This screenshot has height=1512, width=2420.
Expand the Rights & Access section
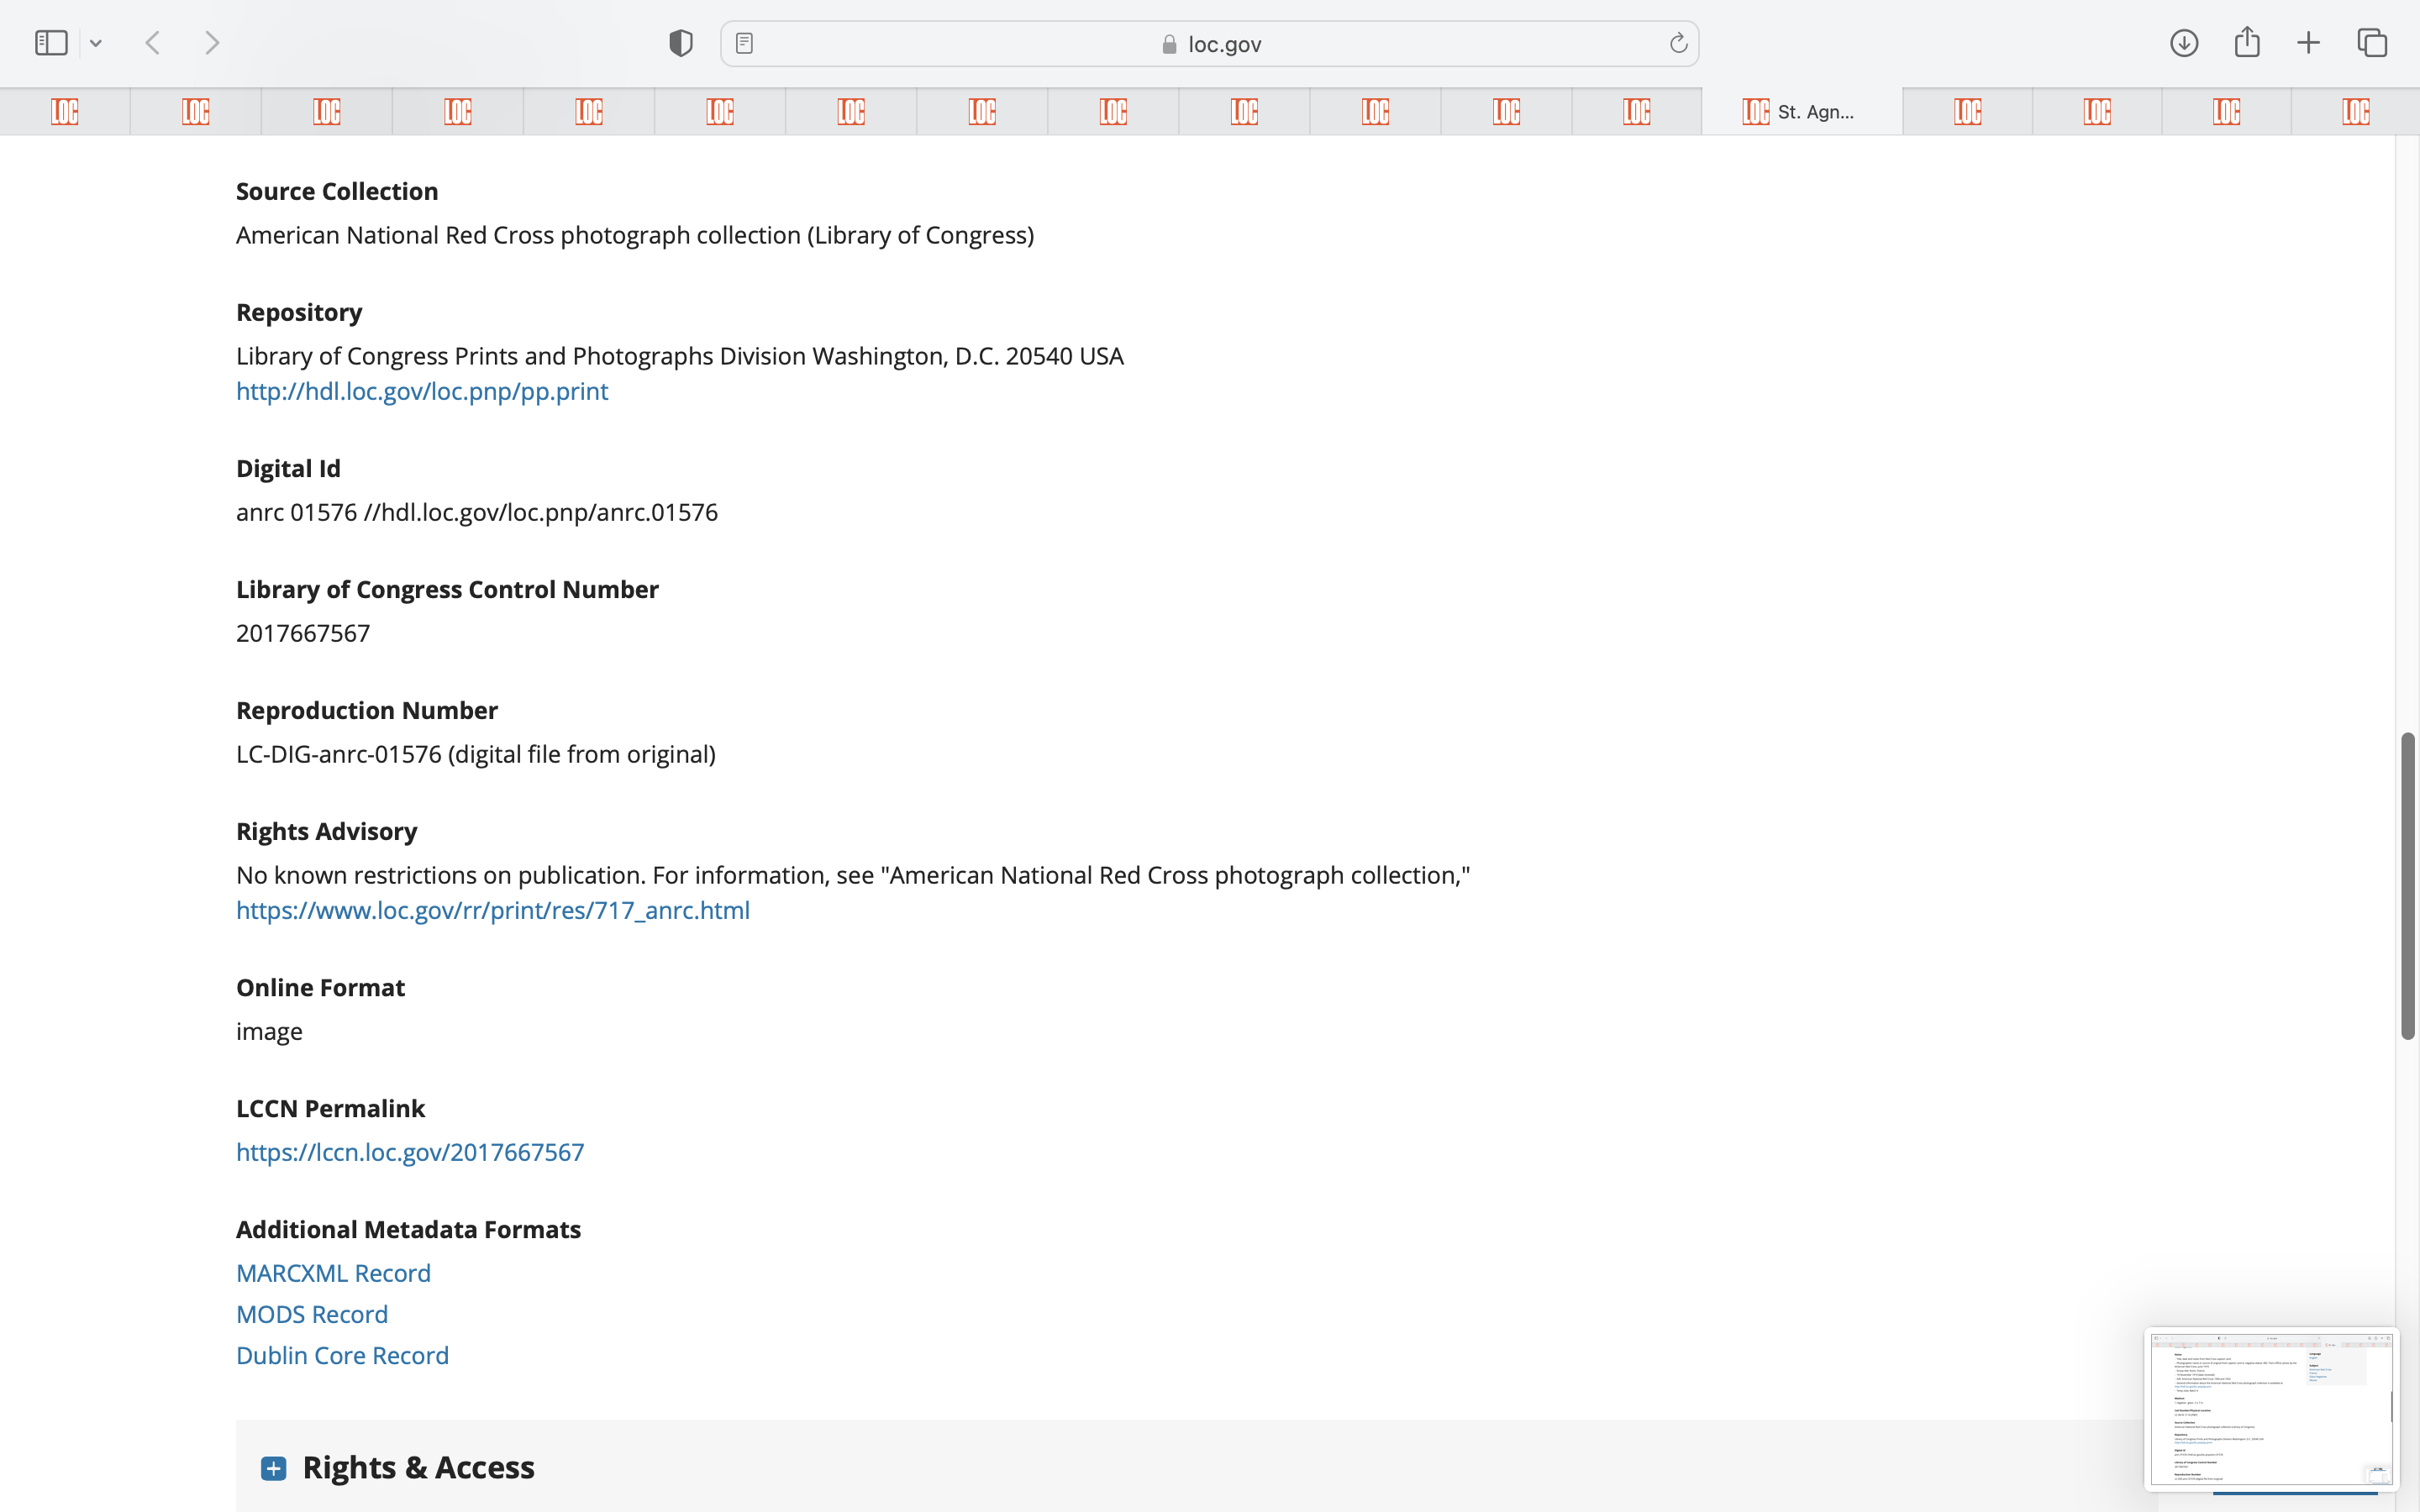(x=274, y=1467)
